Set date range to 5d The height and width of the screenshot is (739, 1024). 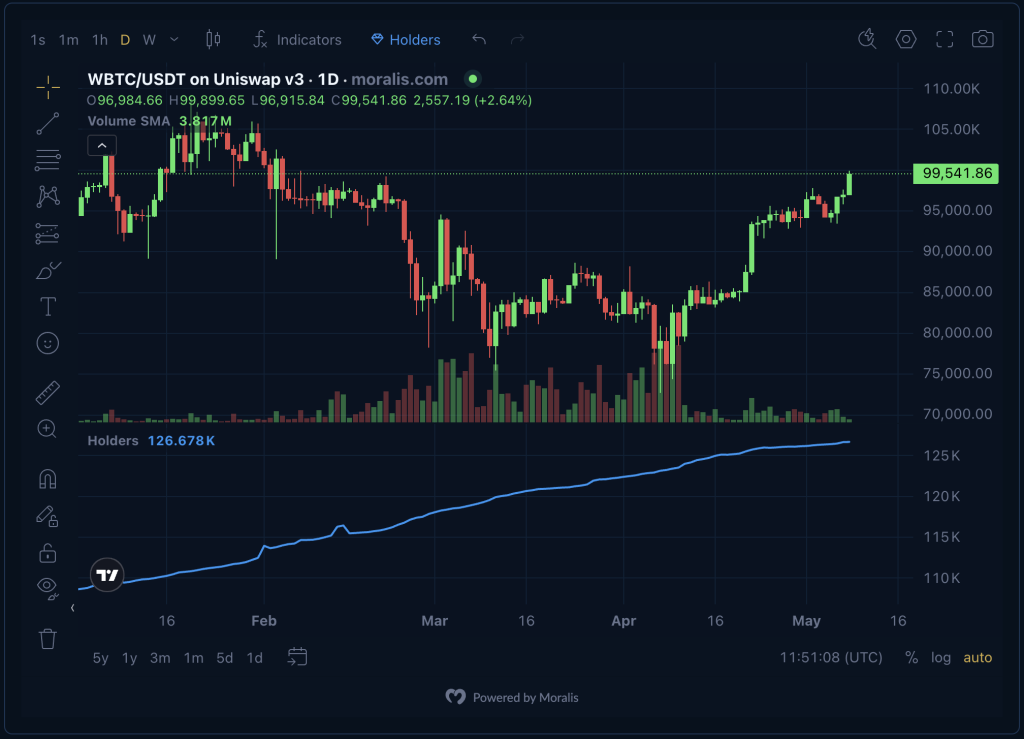point(225,657)
